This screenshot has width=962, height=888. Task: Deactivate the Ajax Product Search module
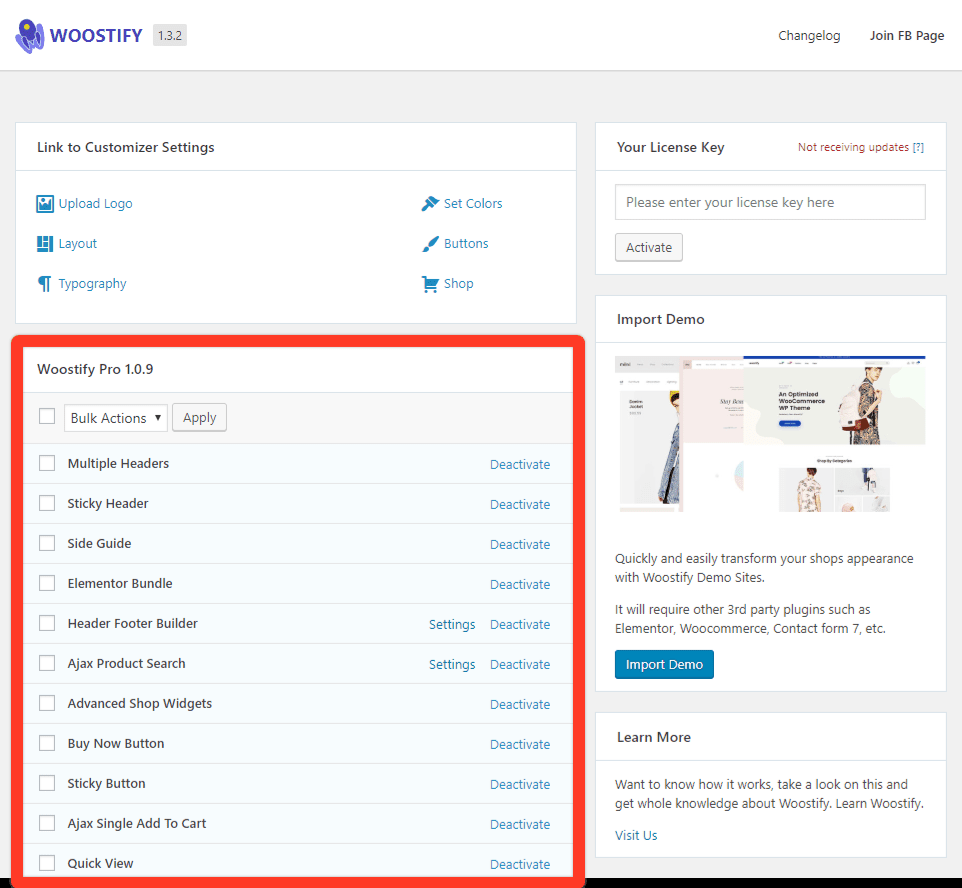[x=520, y=664]
